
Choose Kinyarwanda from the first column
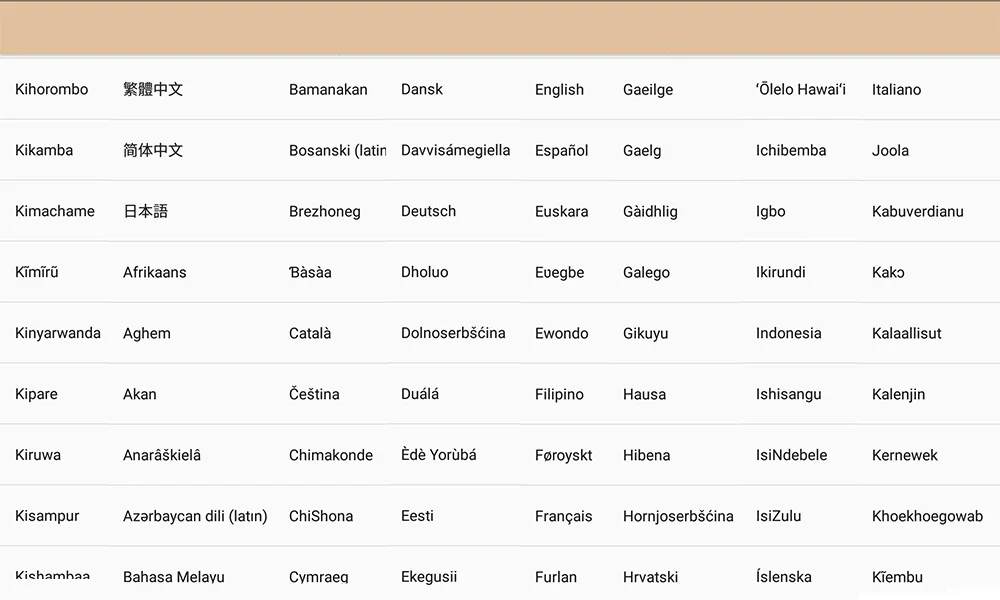pyautogui.click(x=57, y=333)
